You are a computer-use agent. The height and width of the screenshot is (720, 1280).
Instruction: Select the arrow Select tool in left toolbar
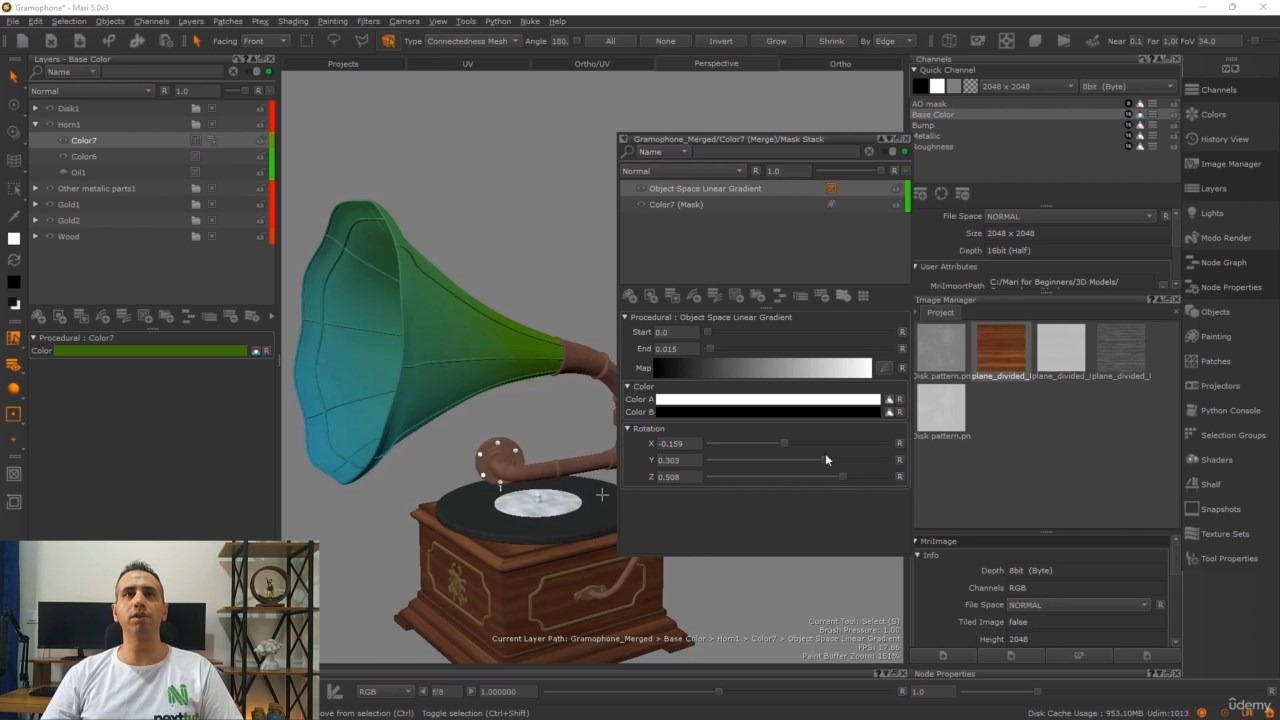tap(13, 77)
